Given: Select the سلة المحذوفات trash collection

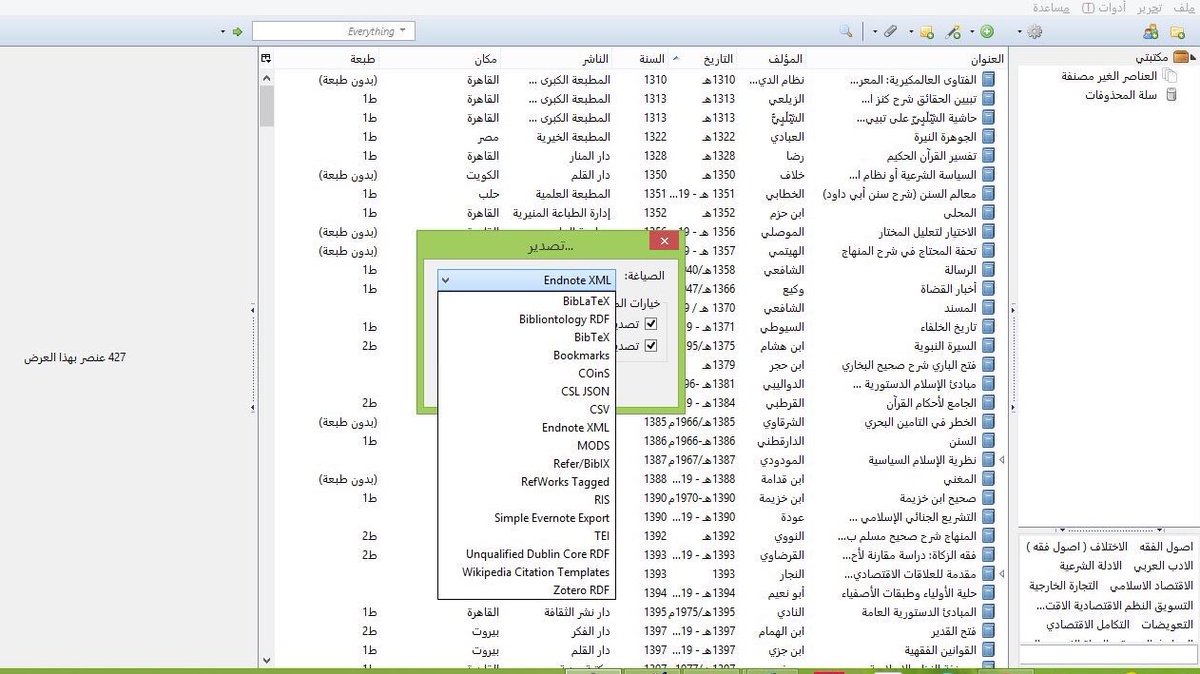Looking at the screenshot, I should [x=1120, y=95].
